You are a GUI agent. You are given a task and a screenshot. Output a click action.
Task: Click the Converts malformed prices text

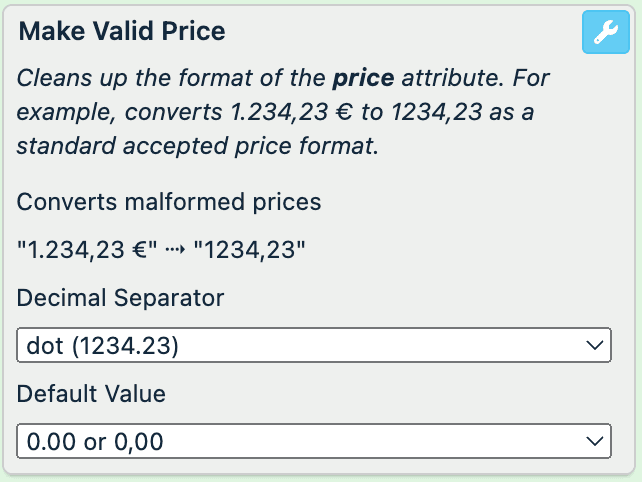(x=169, y=202)
